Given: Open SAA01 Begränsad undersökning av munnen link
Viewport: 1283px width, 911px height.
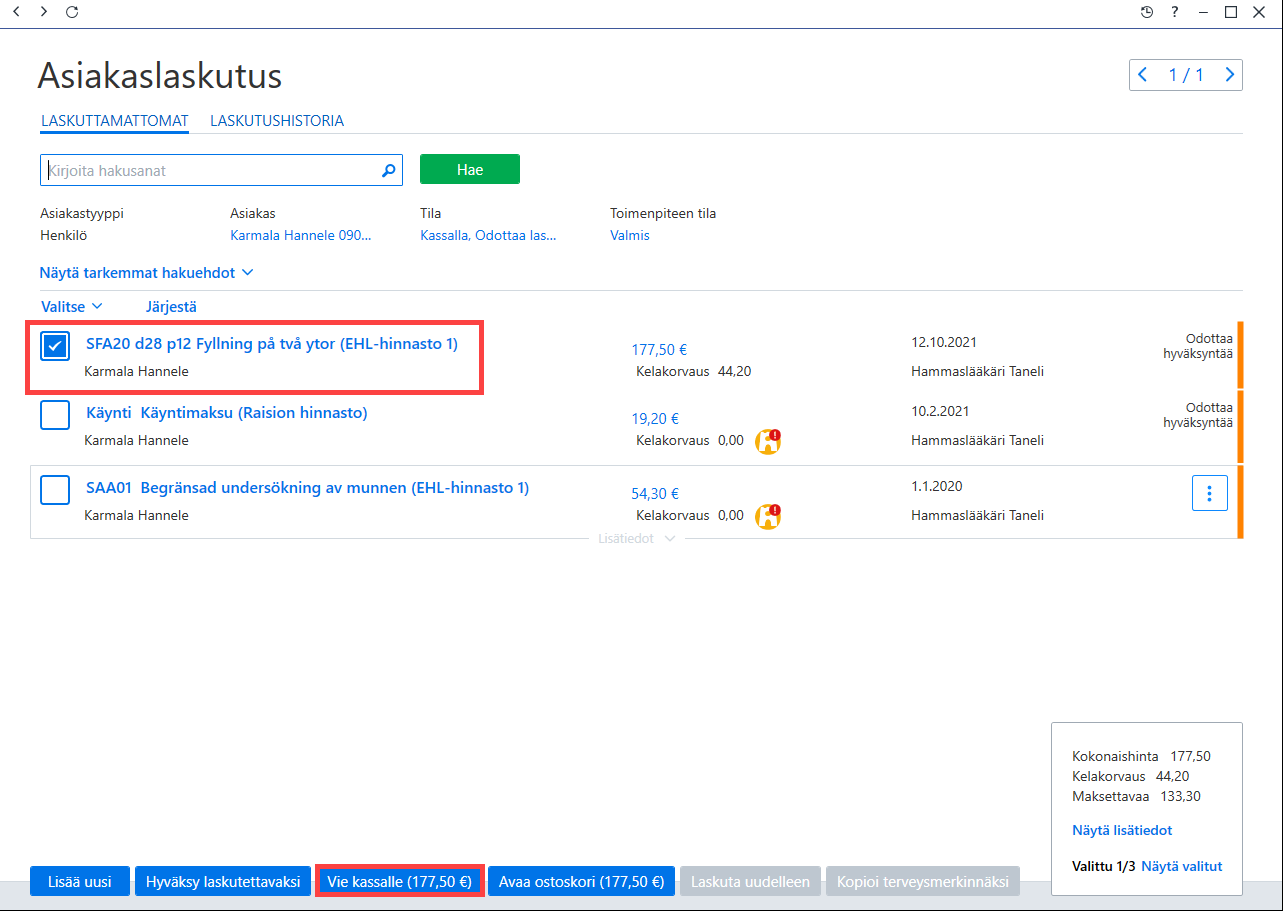Looking at the screenshot, I should 307,488.
